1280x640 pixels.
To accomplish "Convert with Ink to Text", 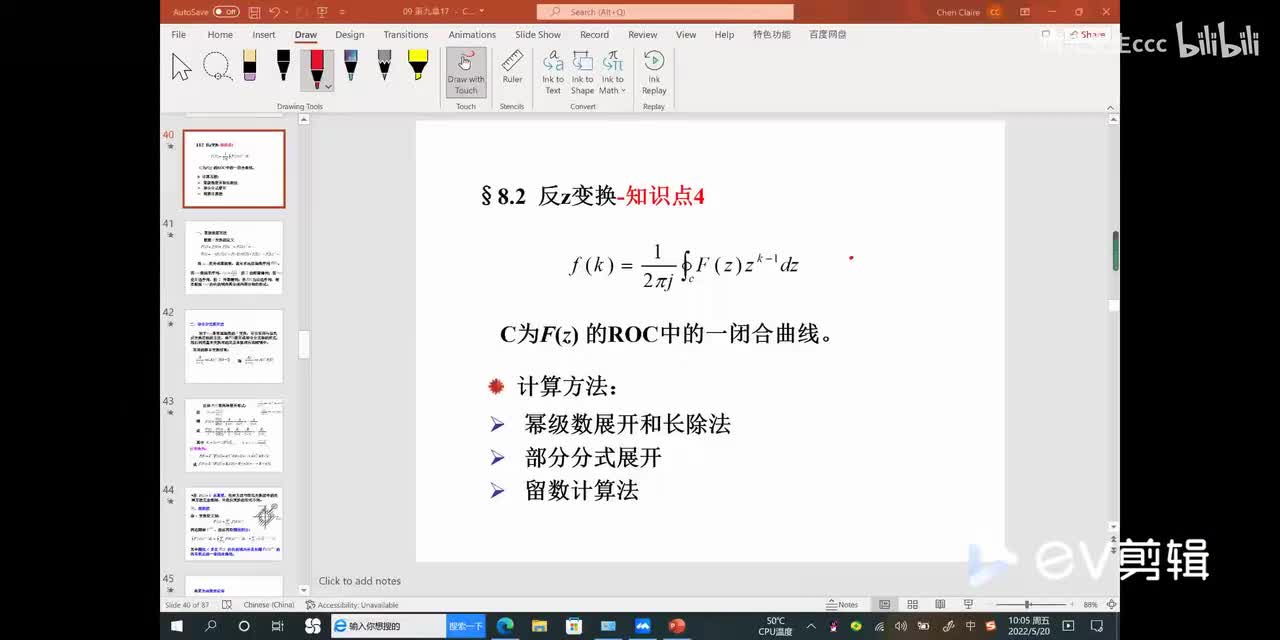I will click(553, 72).
